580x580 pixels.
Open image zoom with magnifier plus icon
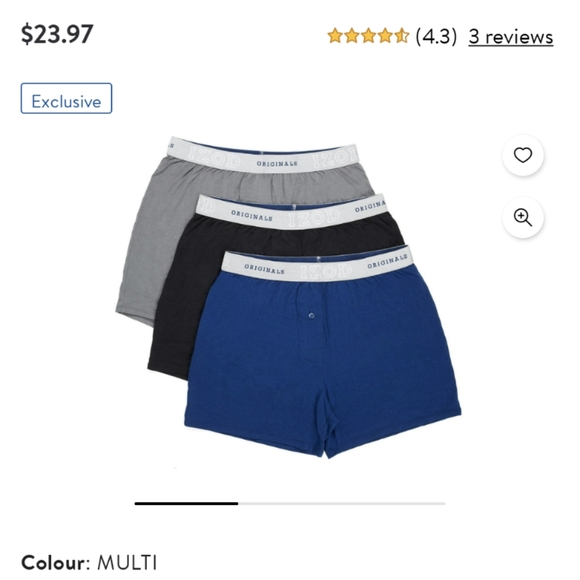coord(523,217)
